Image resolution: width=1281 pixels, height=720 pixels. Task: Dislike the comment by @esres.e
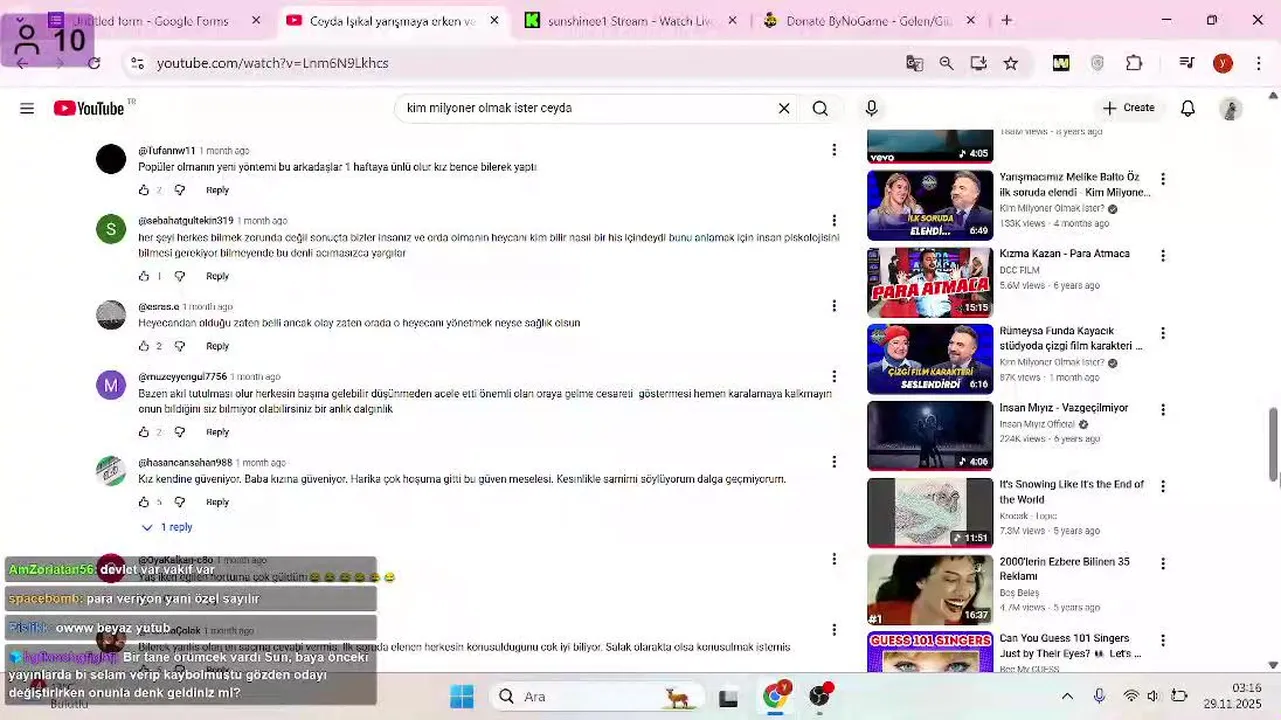click(x=180, y=346)
